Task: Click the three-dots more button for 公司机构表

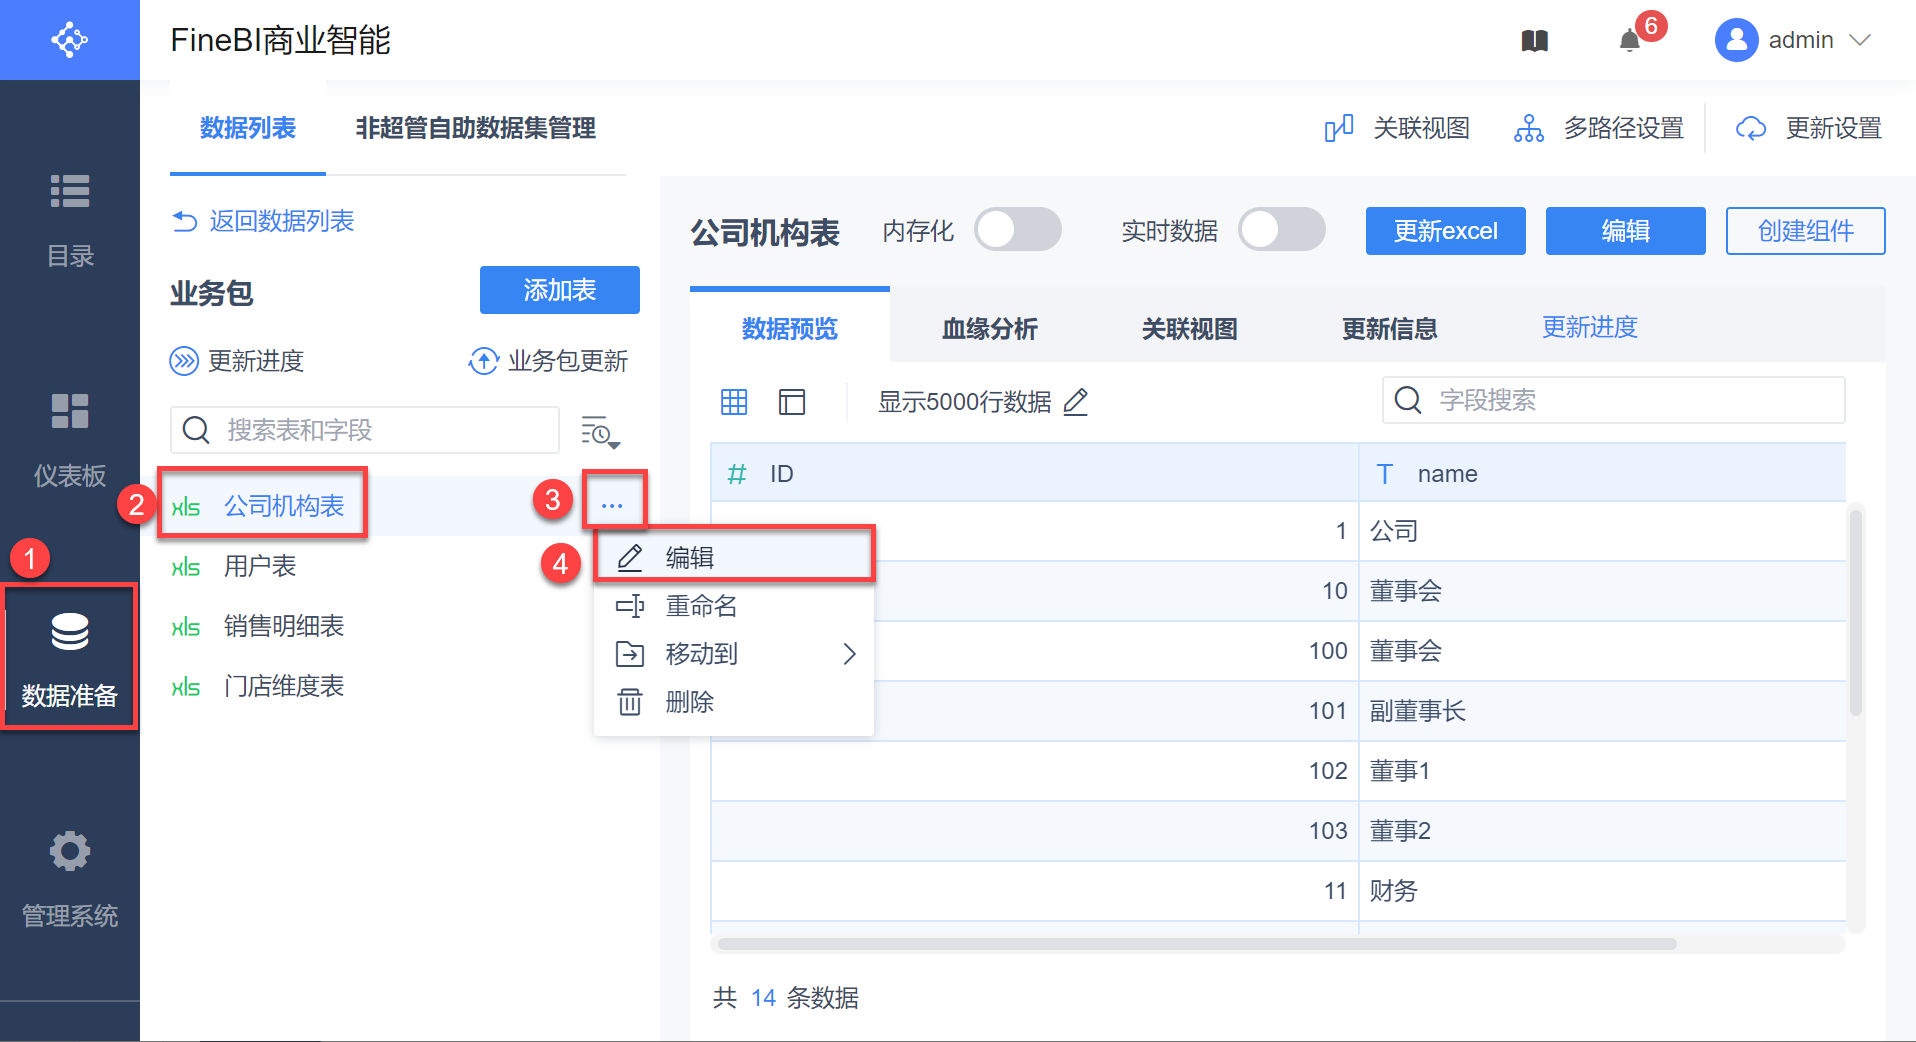Action: 612,506
